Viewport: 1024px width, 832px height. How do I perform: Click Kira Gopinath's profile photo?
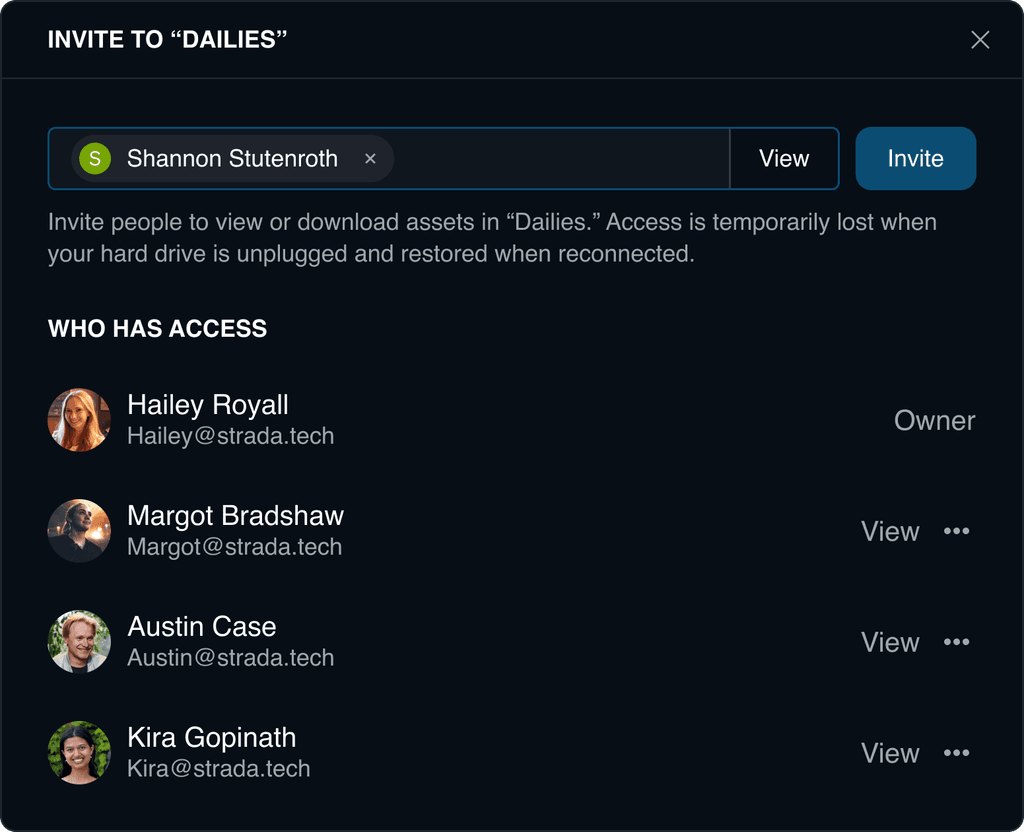tap(79, 753)
